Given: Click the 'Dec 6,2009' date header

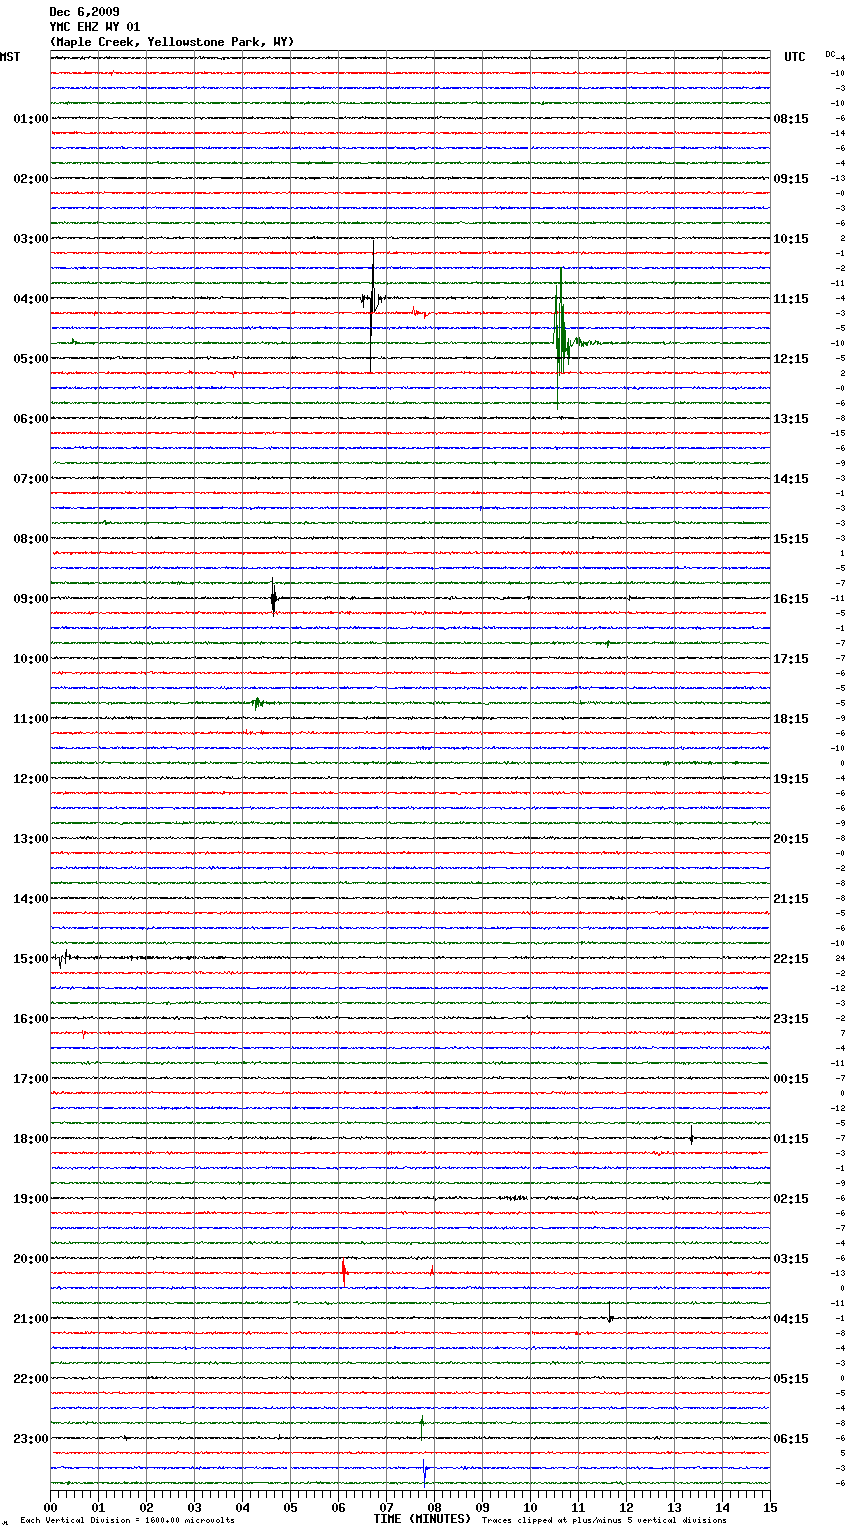Looking at the screenshot, I should (84, 12).
